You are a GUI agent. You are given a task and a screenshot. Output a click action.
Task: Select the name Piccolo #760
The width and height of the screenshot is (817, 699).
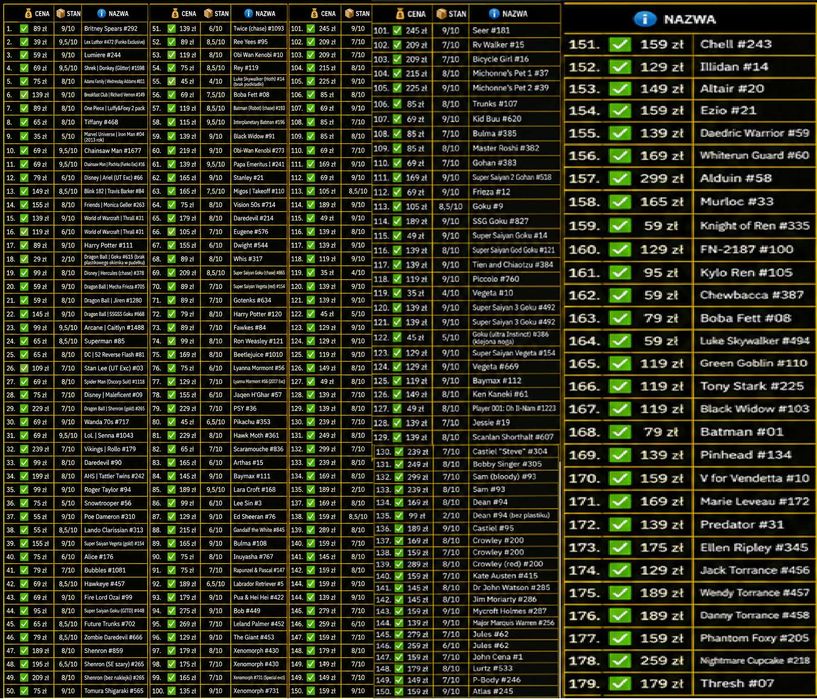[x=496, y=279]
